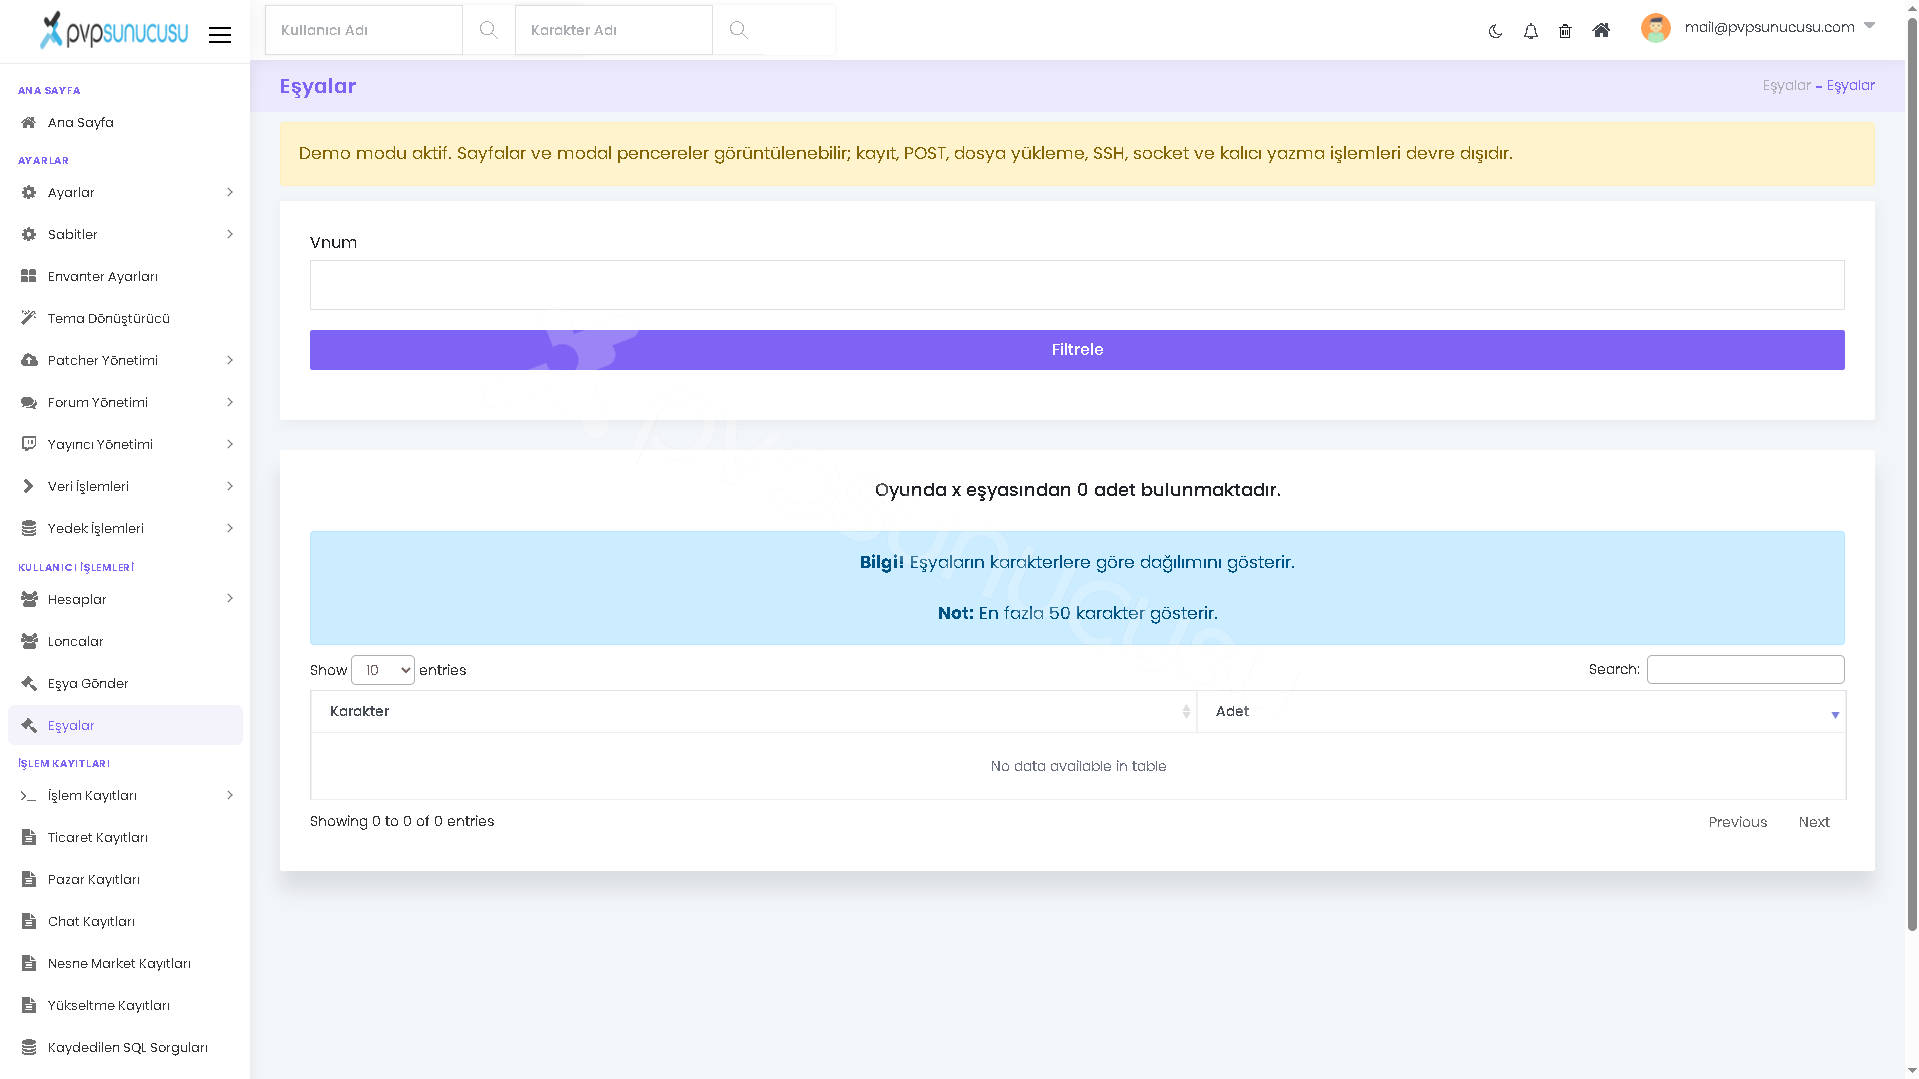
Task: Expand the Patcher Yönetimi submenu
Action: [125, 360]
